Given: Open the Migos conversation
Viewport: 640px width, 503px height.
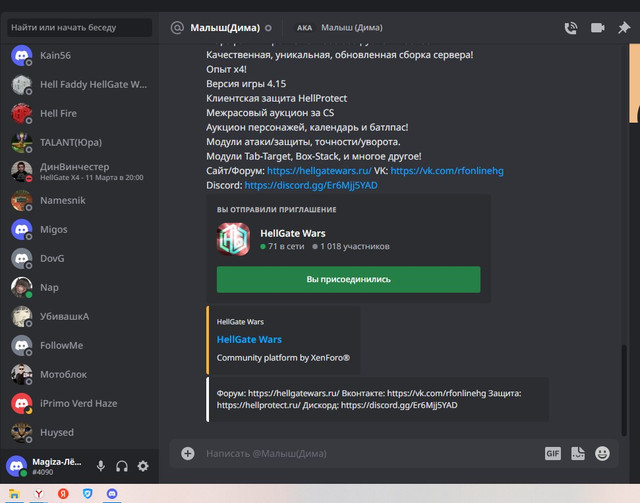Looking at the screenshot, I should click(80, 229).
